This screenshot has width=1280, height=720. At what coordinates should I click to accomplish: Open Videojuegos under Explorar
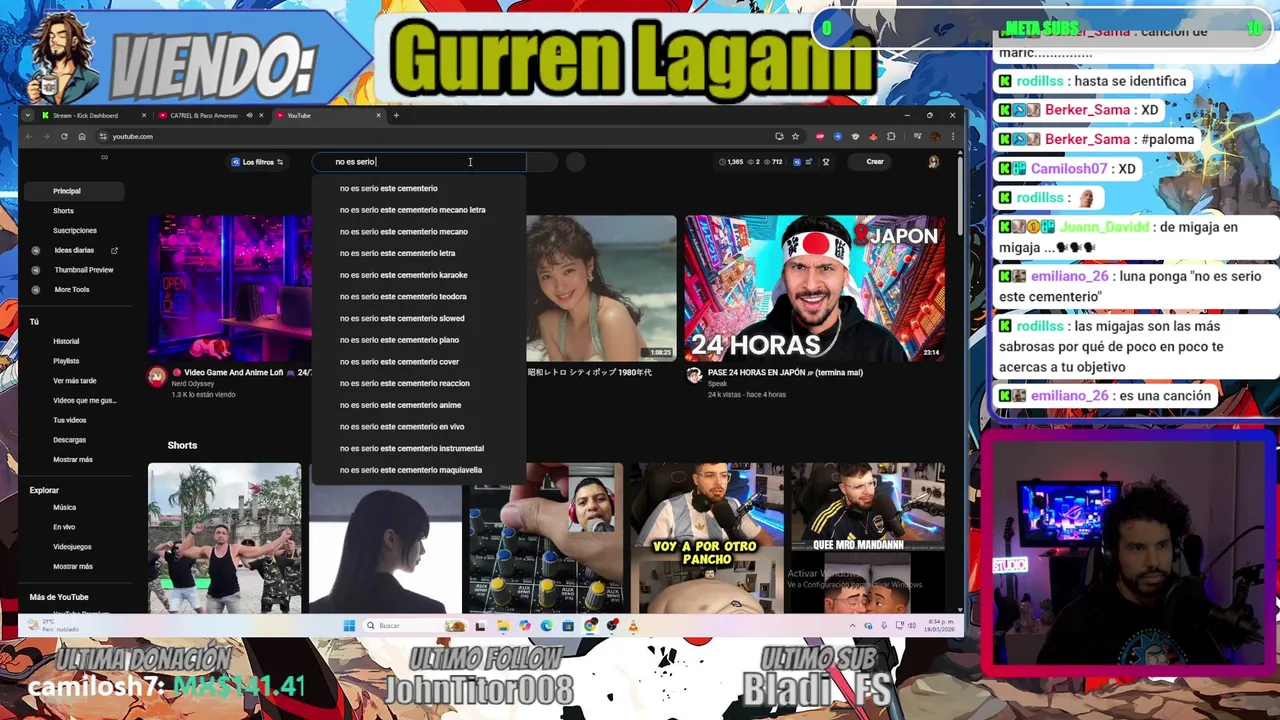(x=75, y=547)
